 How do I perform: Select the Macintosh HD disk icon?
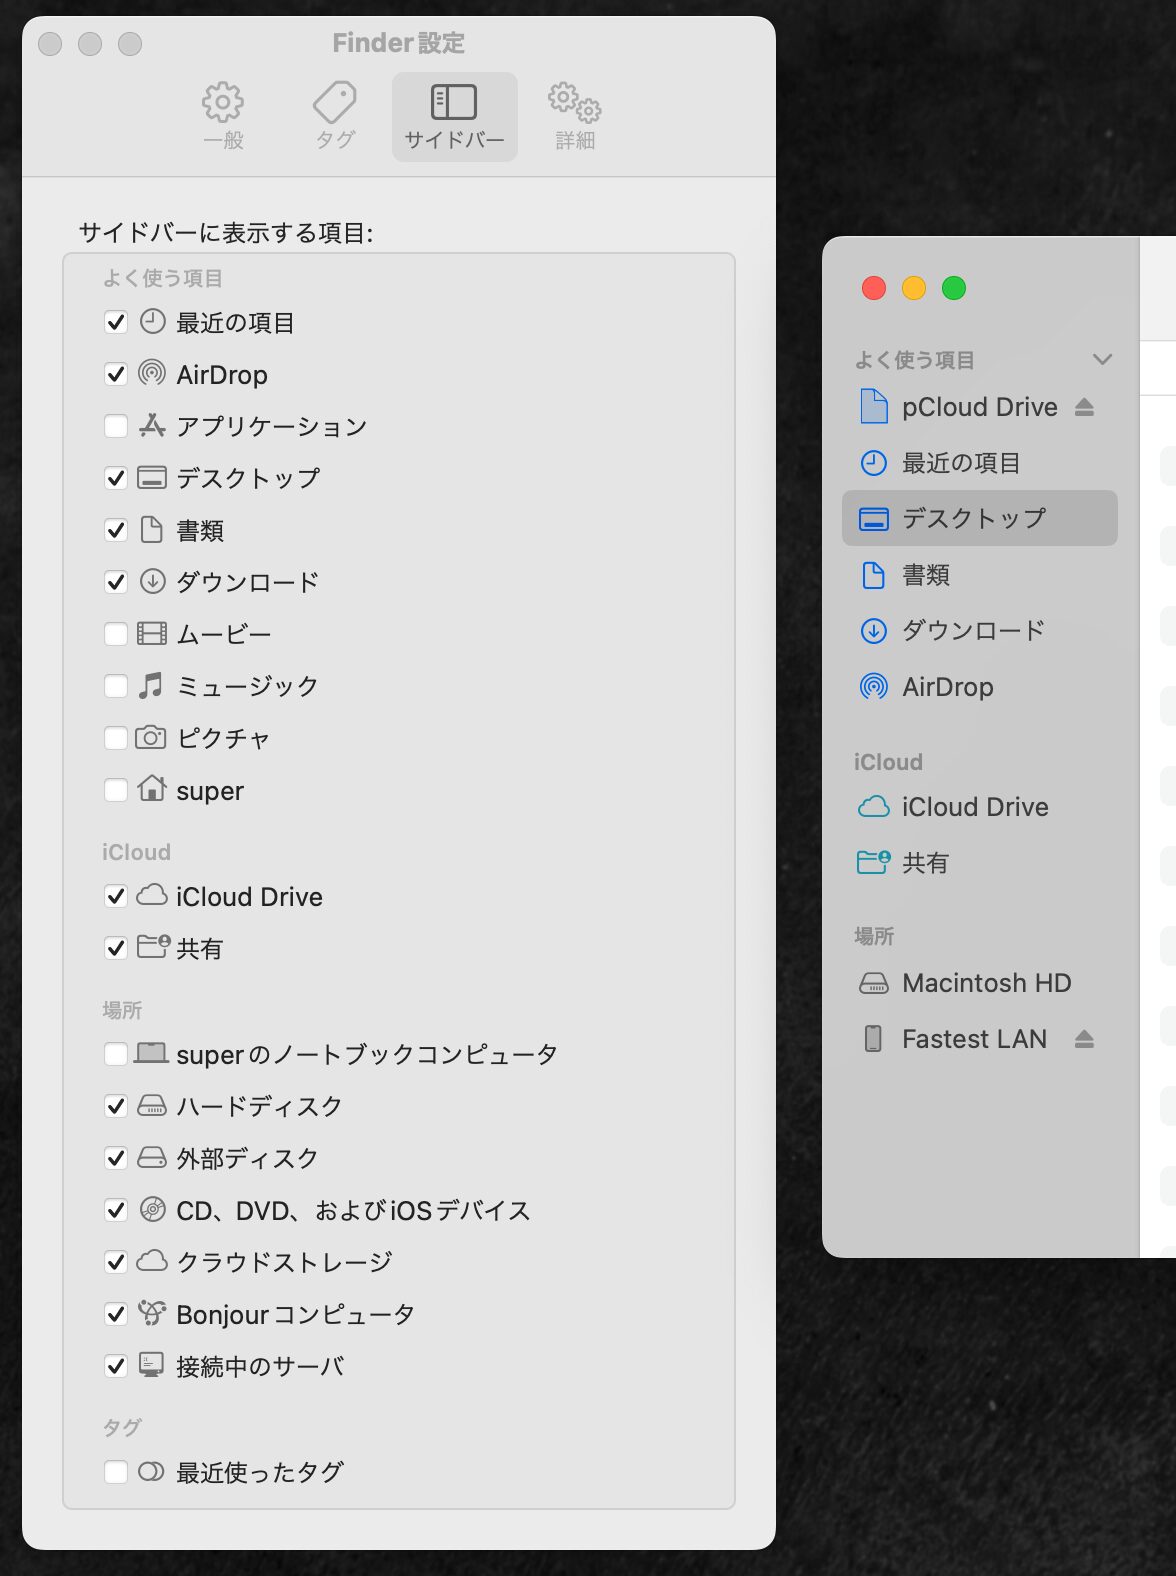874,983
